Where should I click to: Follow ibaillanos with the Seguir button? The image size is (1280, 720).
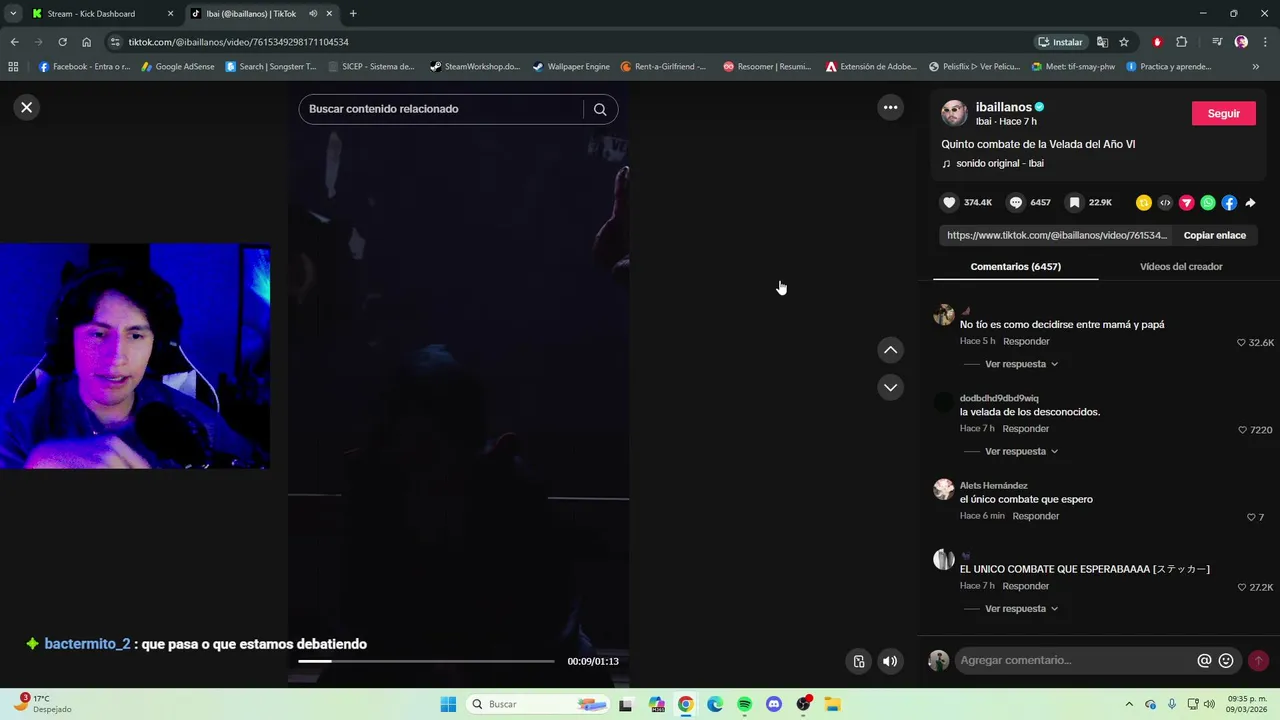1223,114
